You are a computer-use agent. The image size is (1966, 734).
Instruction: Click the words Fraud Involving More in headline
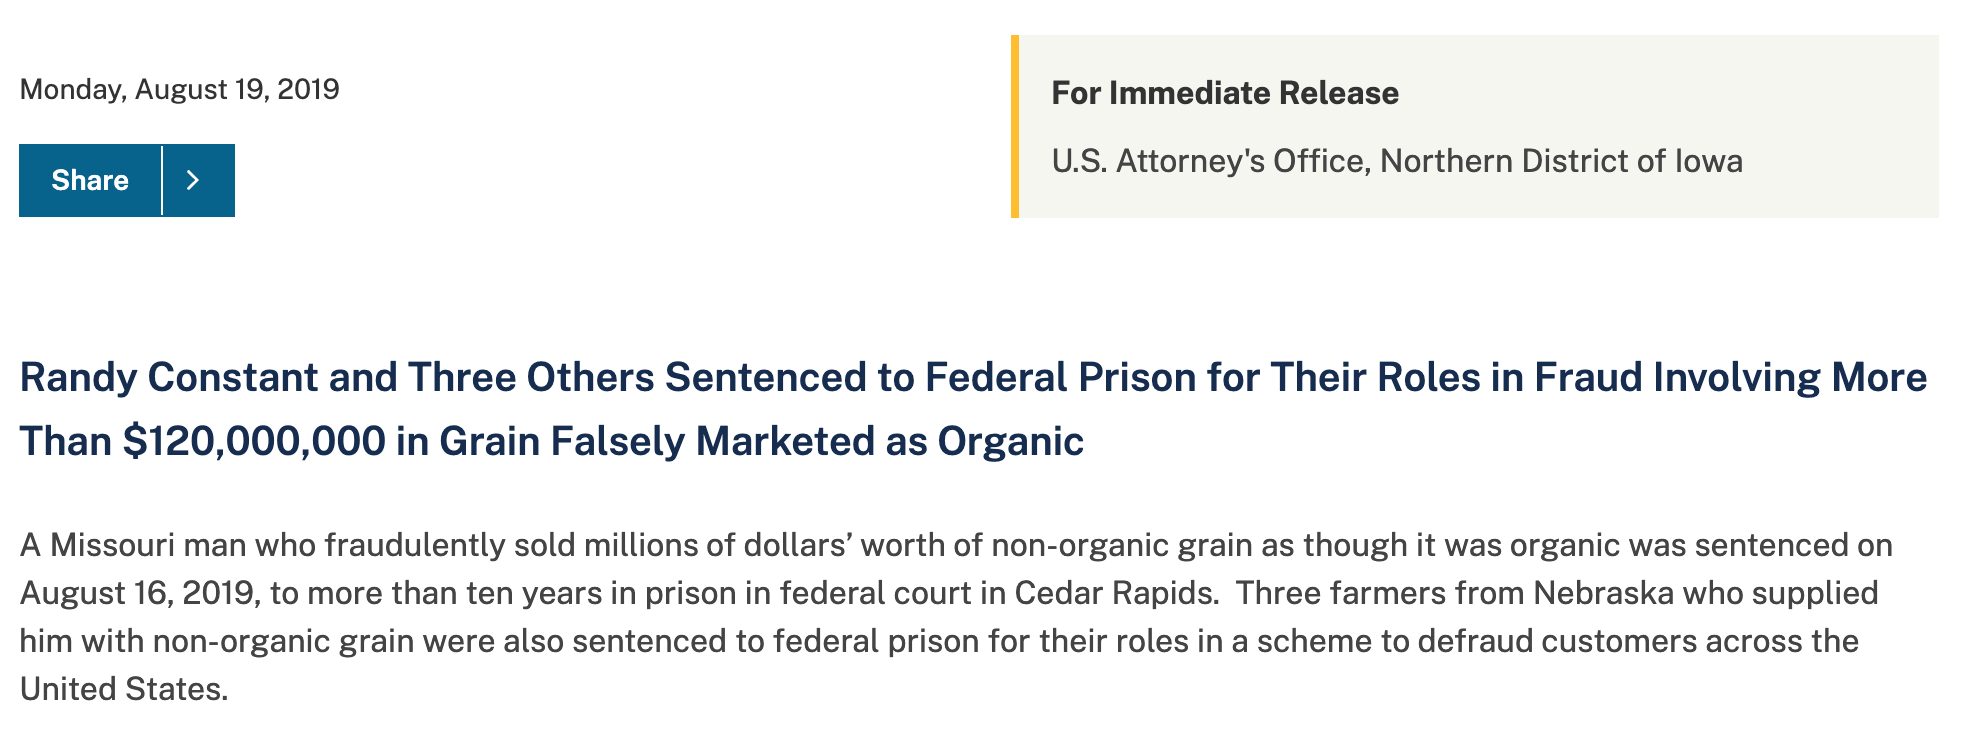pos(1731,378)
